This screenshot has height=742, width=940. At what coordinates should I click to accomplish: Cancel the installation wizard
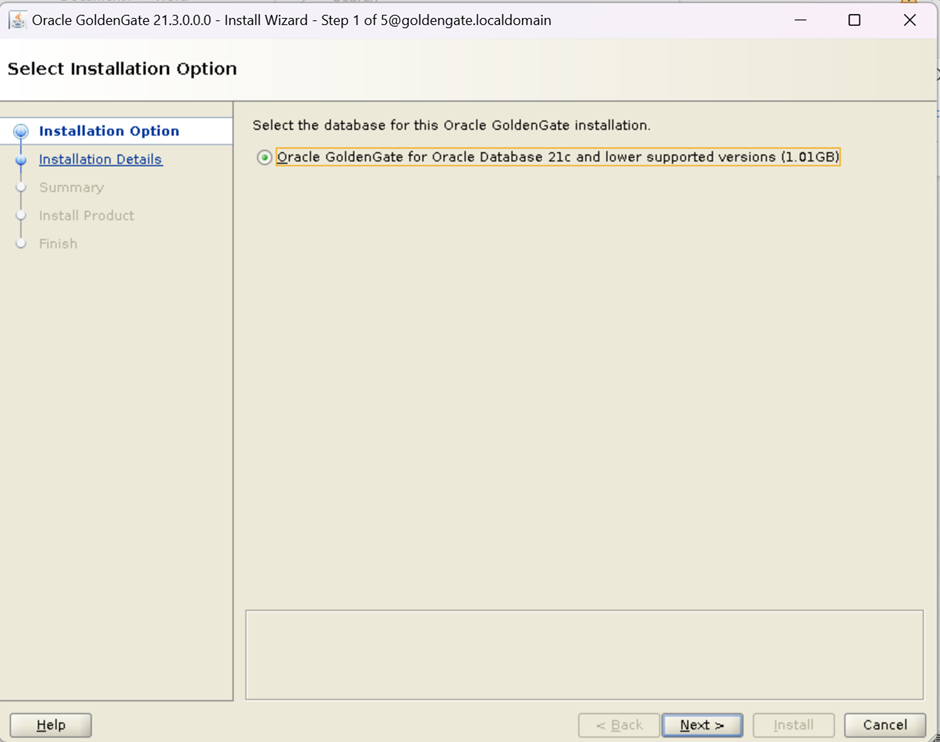[885, 725]
